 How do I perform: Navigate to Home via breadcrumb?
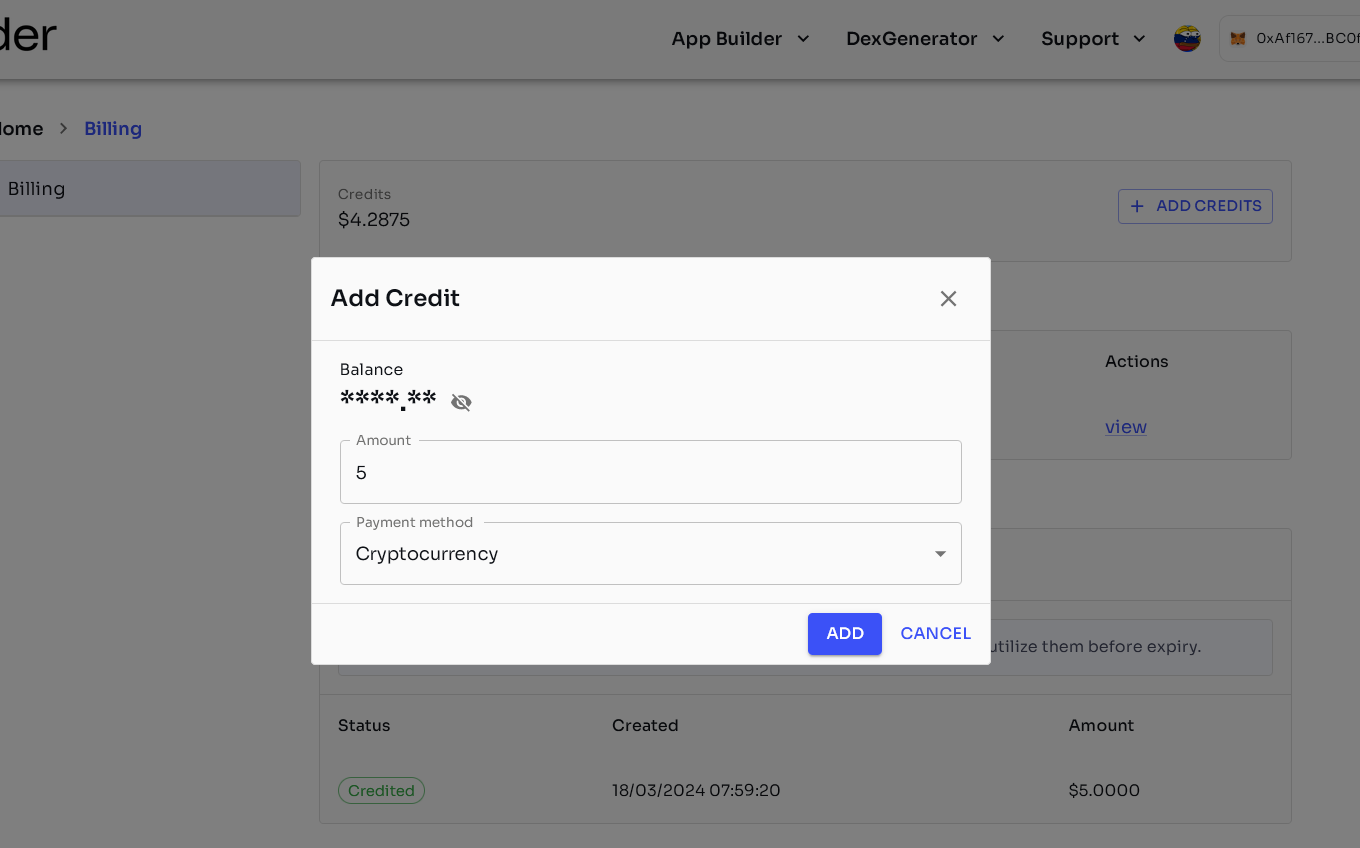20,128
